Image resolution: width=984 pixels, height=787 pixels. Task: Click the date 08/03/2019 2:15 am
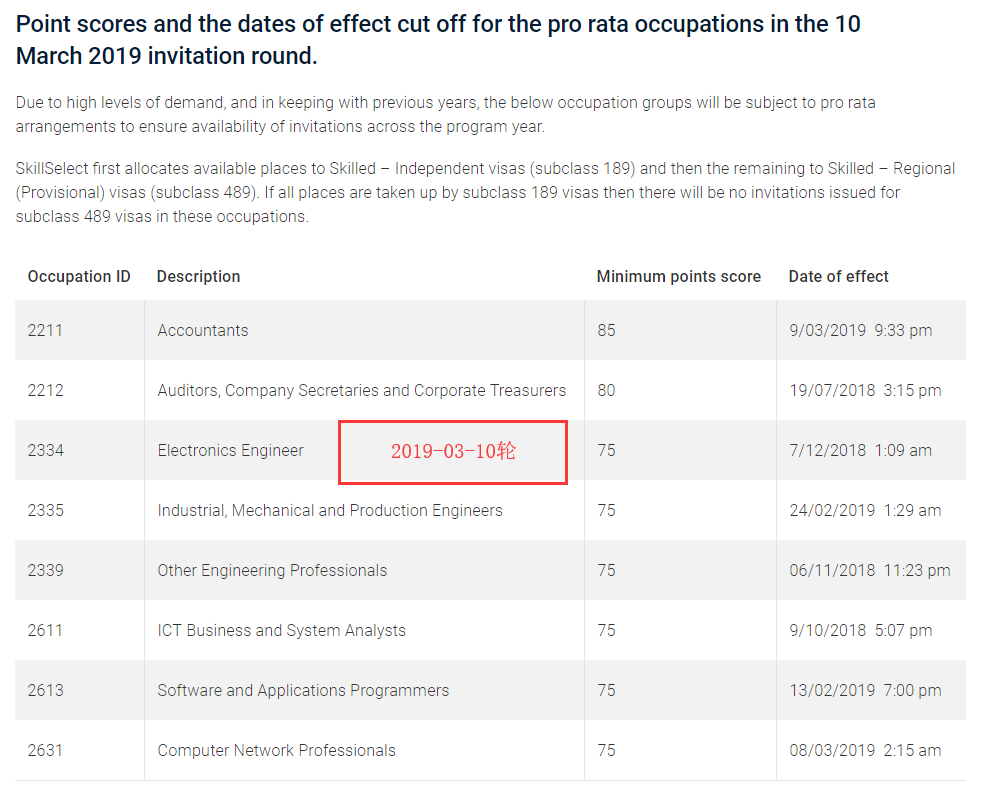click(864, 750)
